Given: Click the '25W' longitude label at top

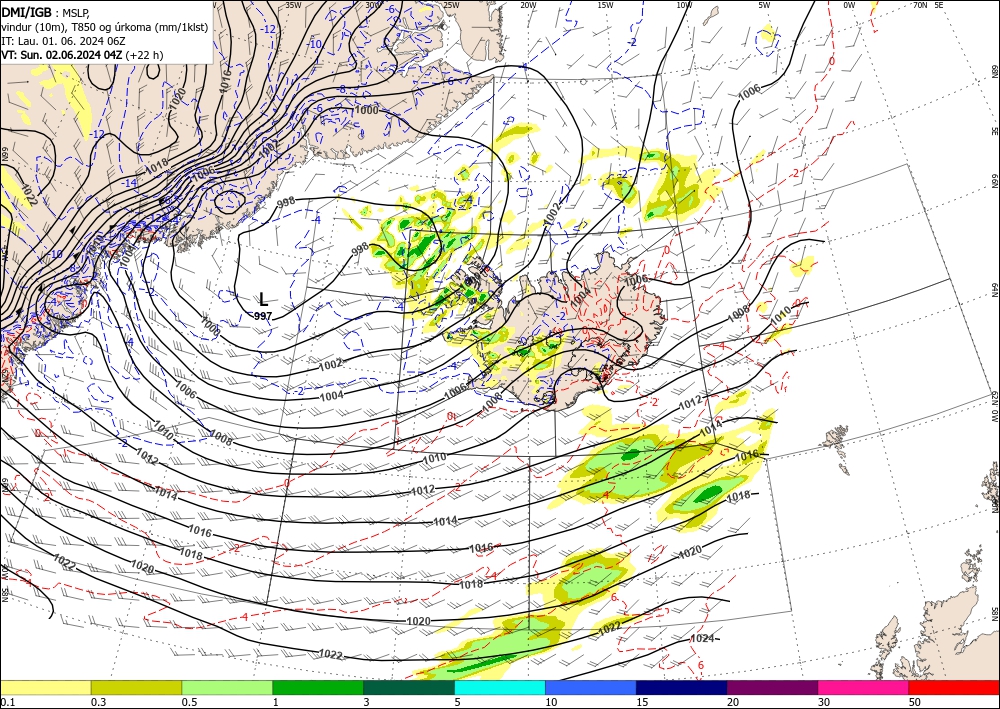Looking at the screenshot, I should point(450,5).
